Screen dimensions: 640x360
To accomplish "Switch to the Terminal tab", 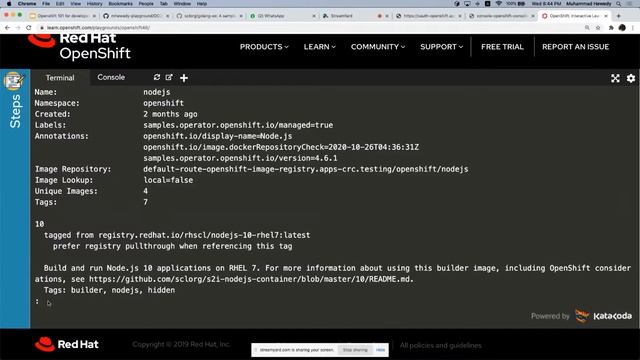I will (60, 78).
